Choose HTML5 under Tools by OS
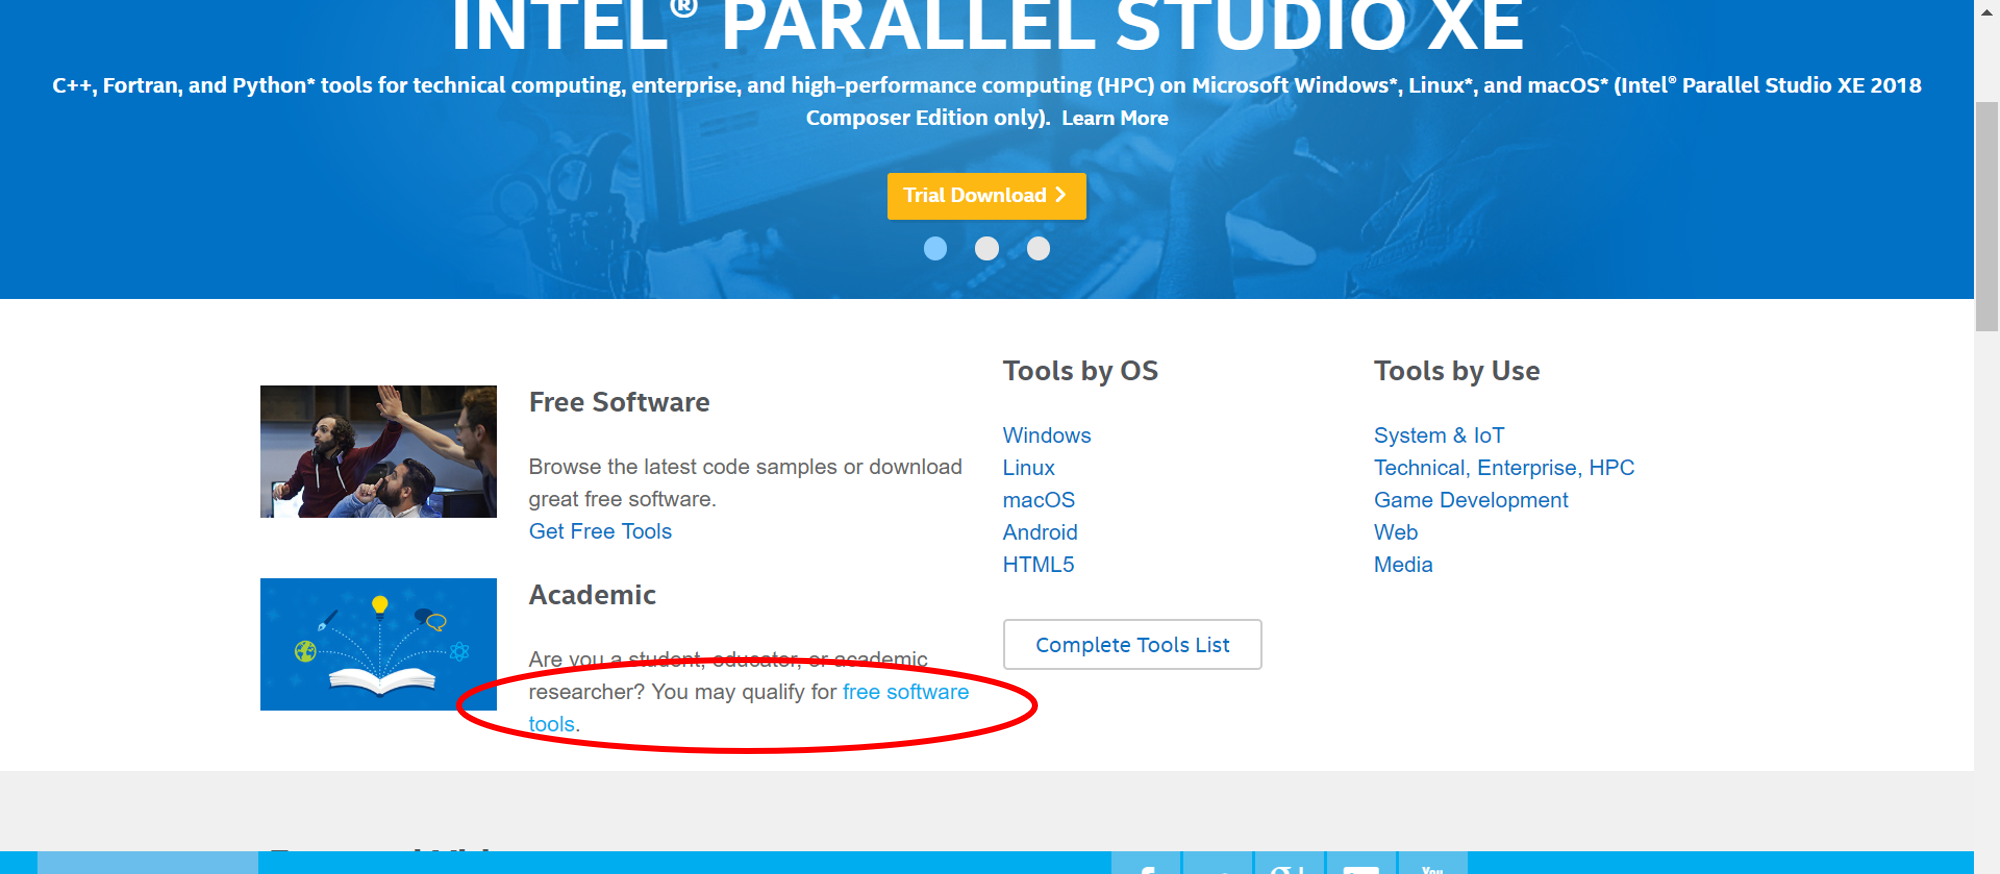Screen dimensions: 2000x874 (1038, 564)
